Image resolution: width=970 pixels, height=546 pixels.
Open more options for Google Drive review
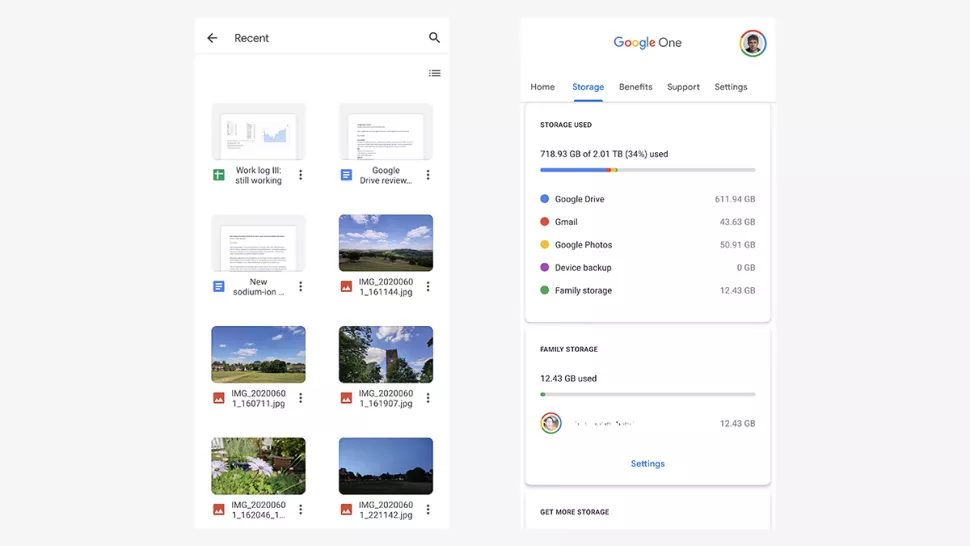pyautogui.click(x=428, y=175)
